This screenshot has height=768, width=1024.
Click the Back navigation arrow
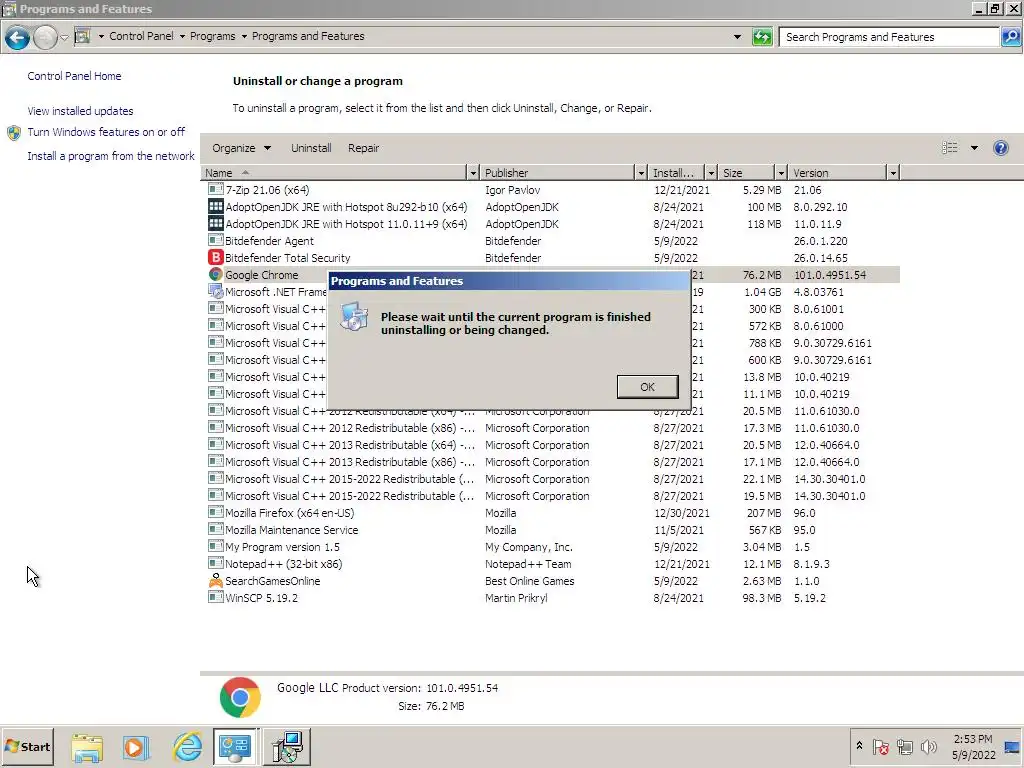[18, 38]
